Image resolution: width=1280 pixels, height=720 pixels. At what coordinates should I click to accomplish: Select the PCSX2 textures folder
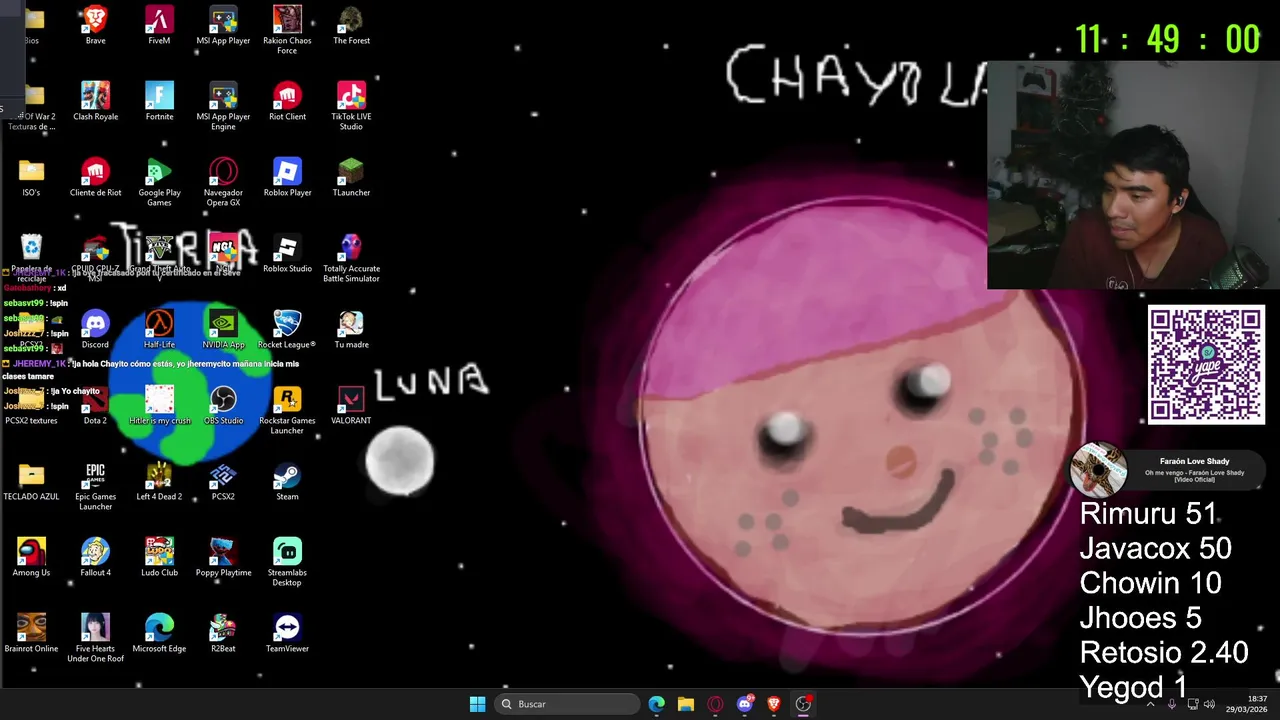click(x=31, y=405)
